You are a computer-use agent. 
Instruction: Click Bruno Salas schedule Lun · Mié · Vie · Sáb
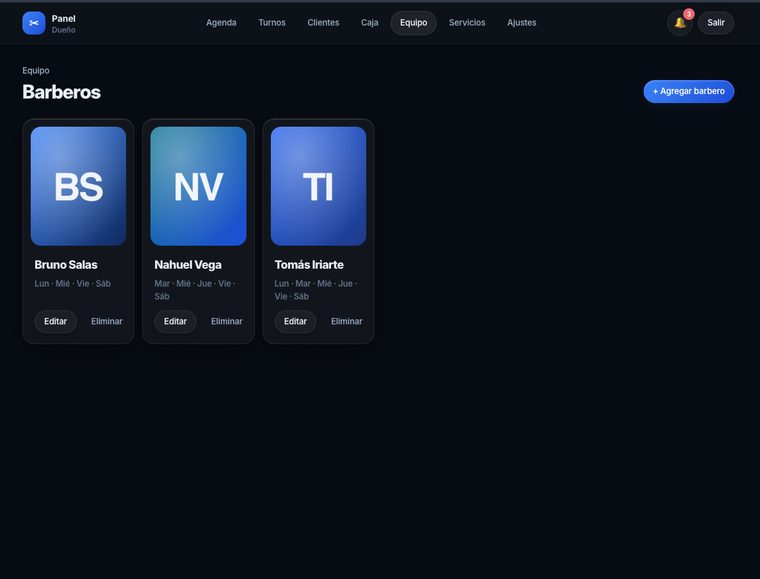point(73,283)
